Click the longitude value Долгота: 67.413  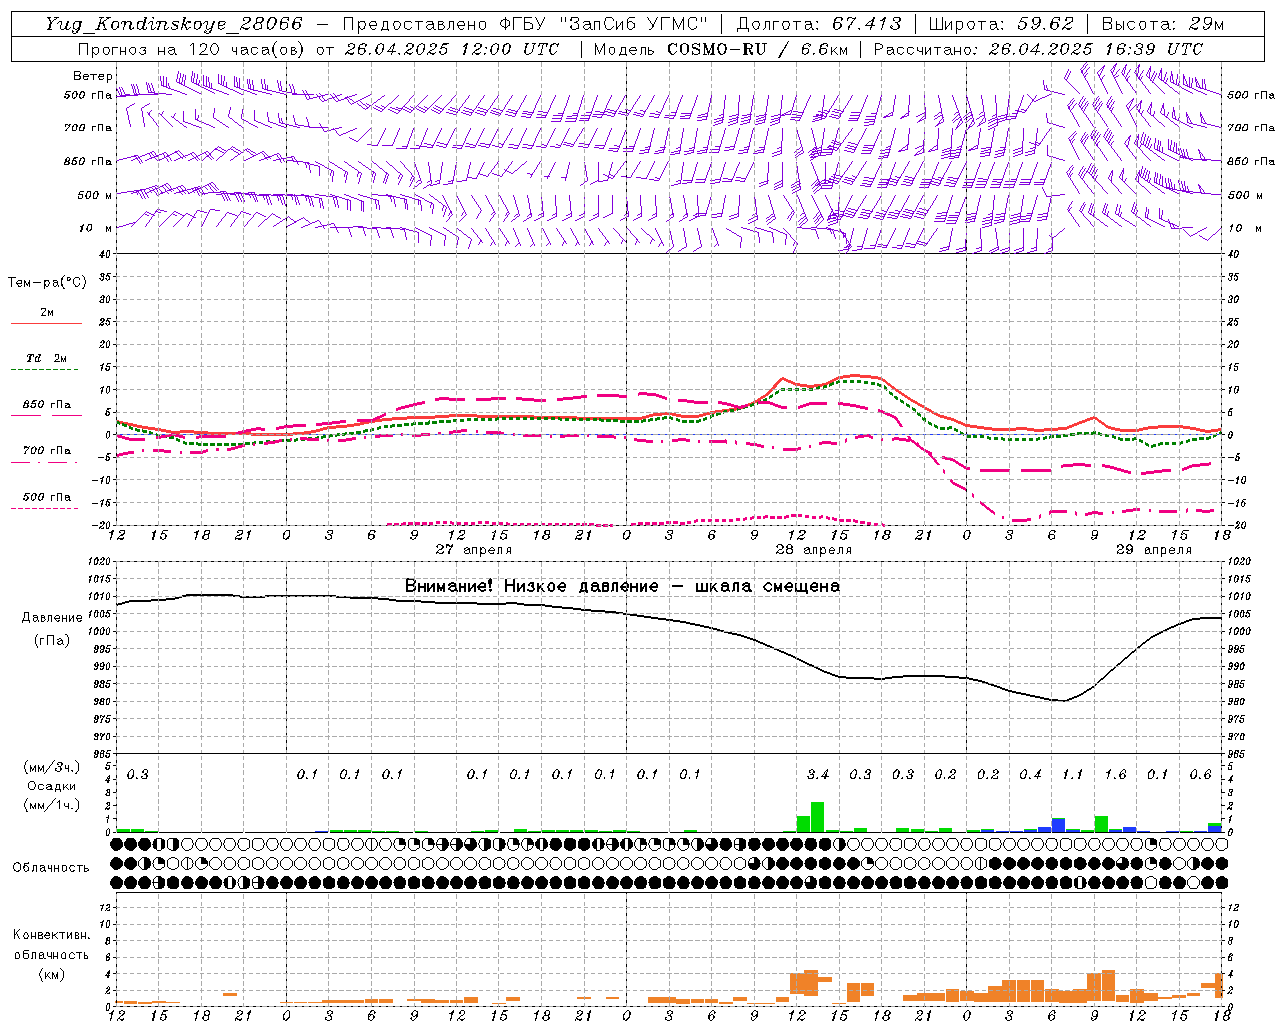pos(819,24)
